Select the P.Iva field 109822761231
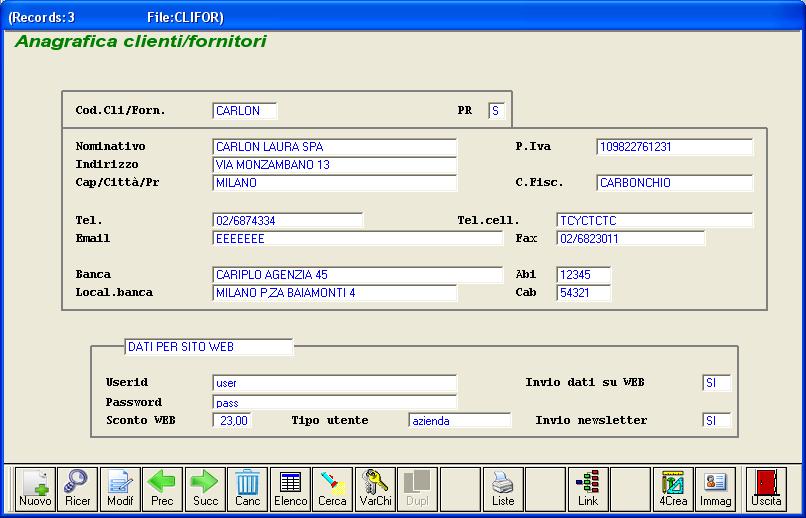This screenshot has width=806, height=518. click(x=674, y=146)
